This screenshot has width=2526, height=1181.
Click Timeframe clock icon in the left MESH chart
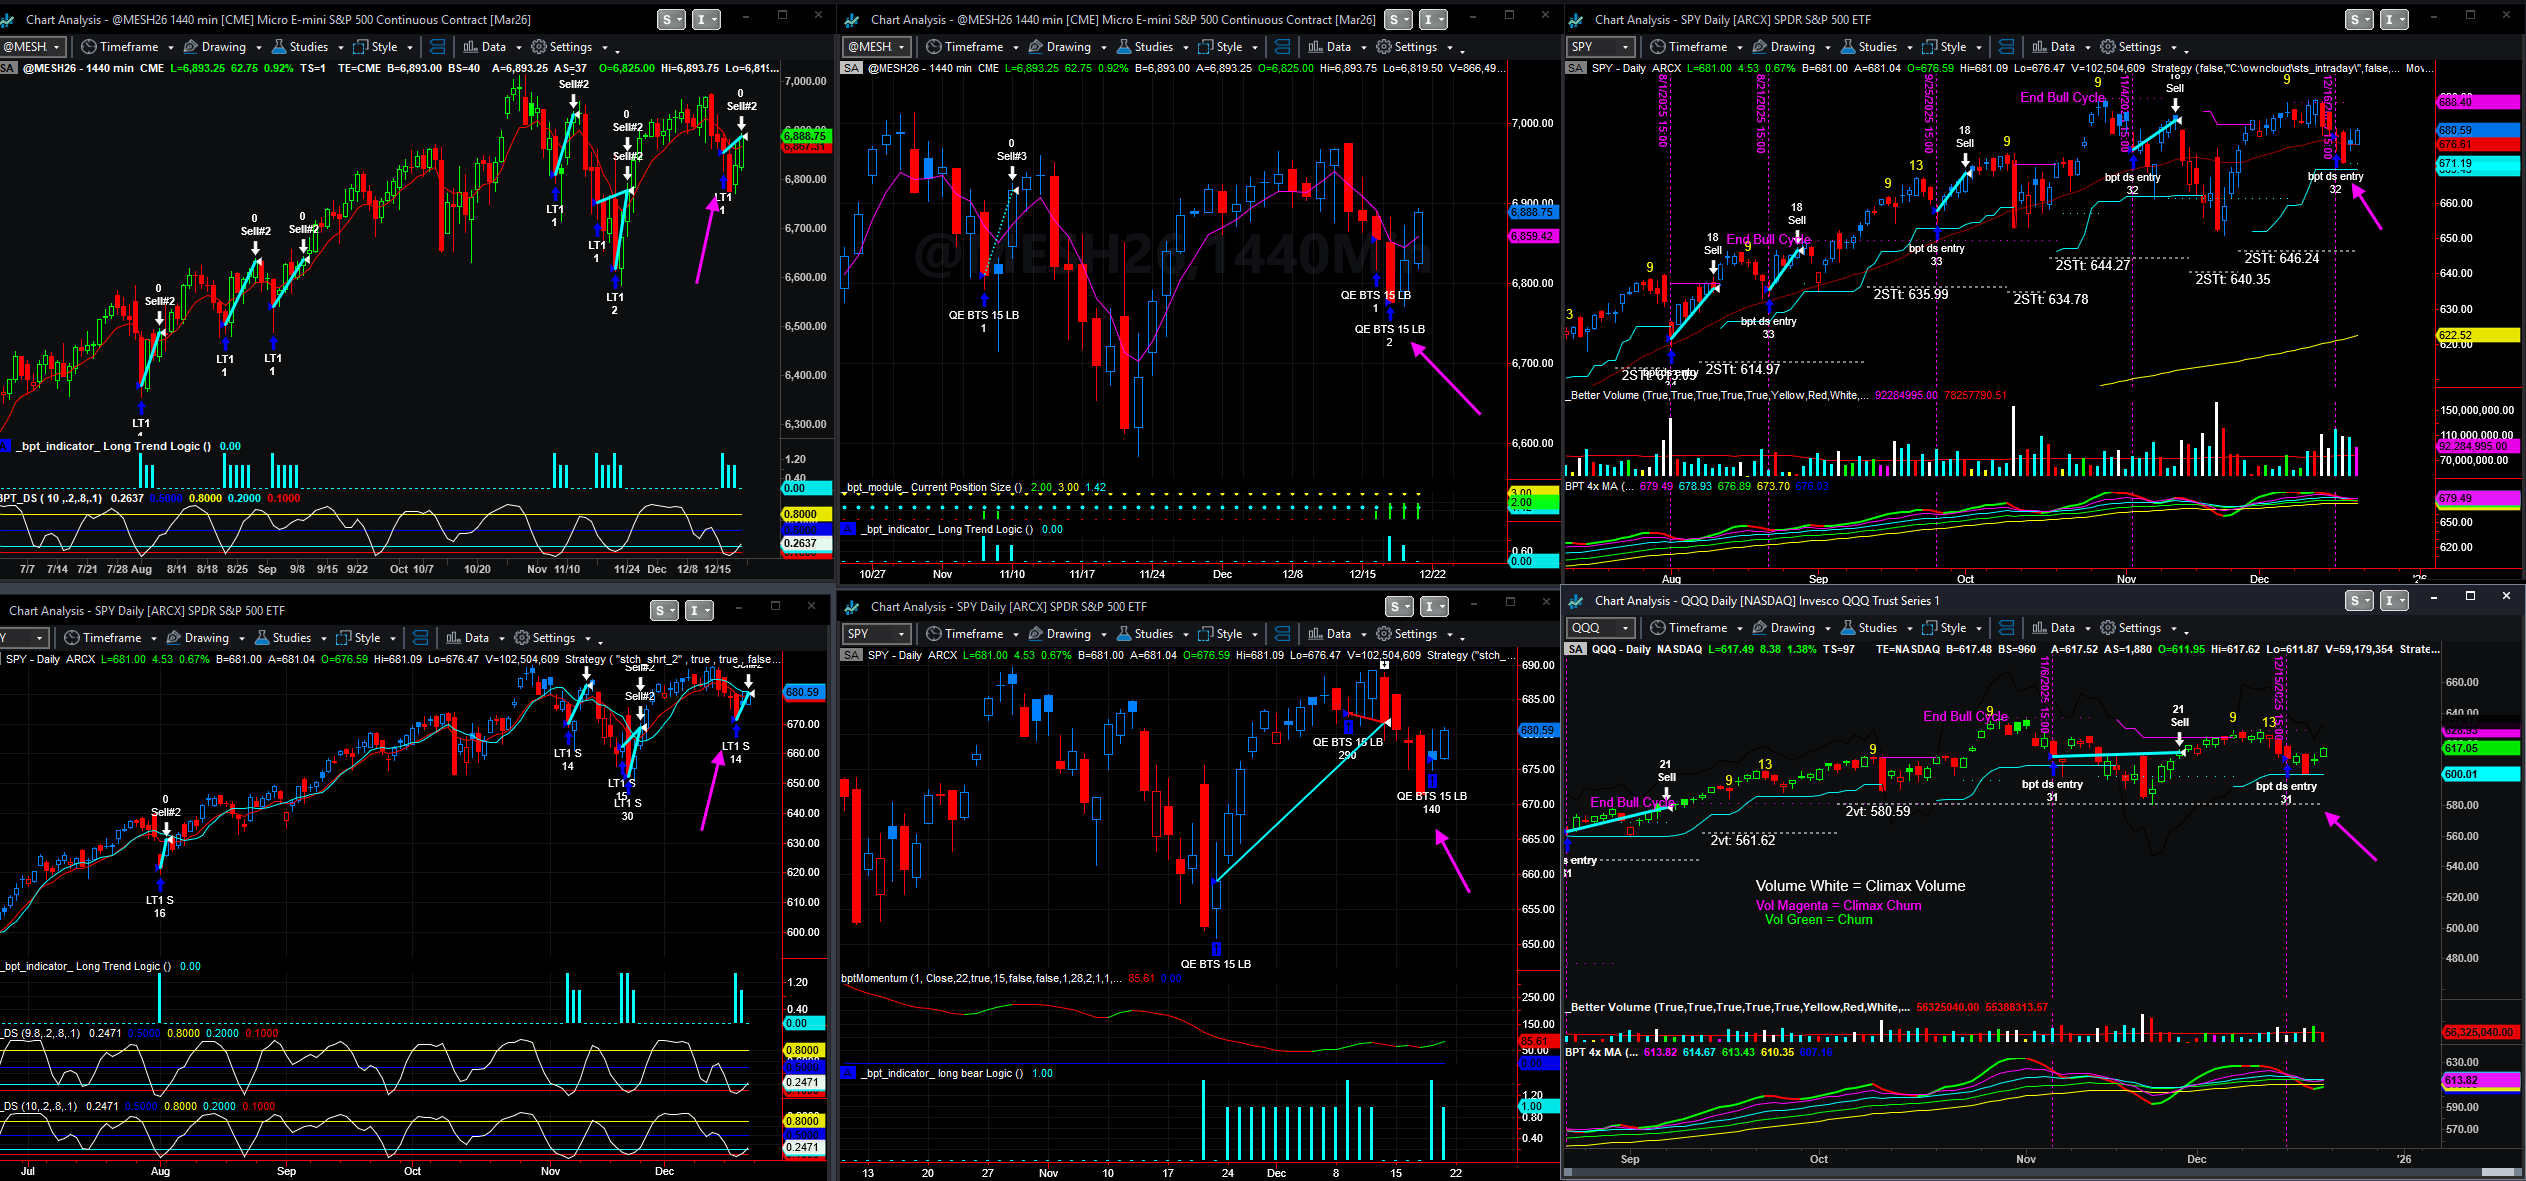point(88,47)
